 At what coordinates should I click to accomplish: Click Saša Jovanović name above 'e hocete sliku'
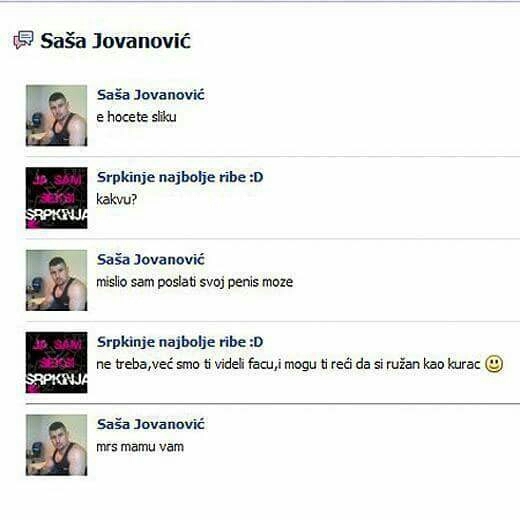click(x=150, y=95)
